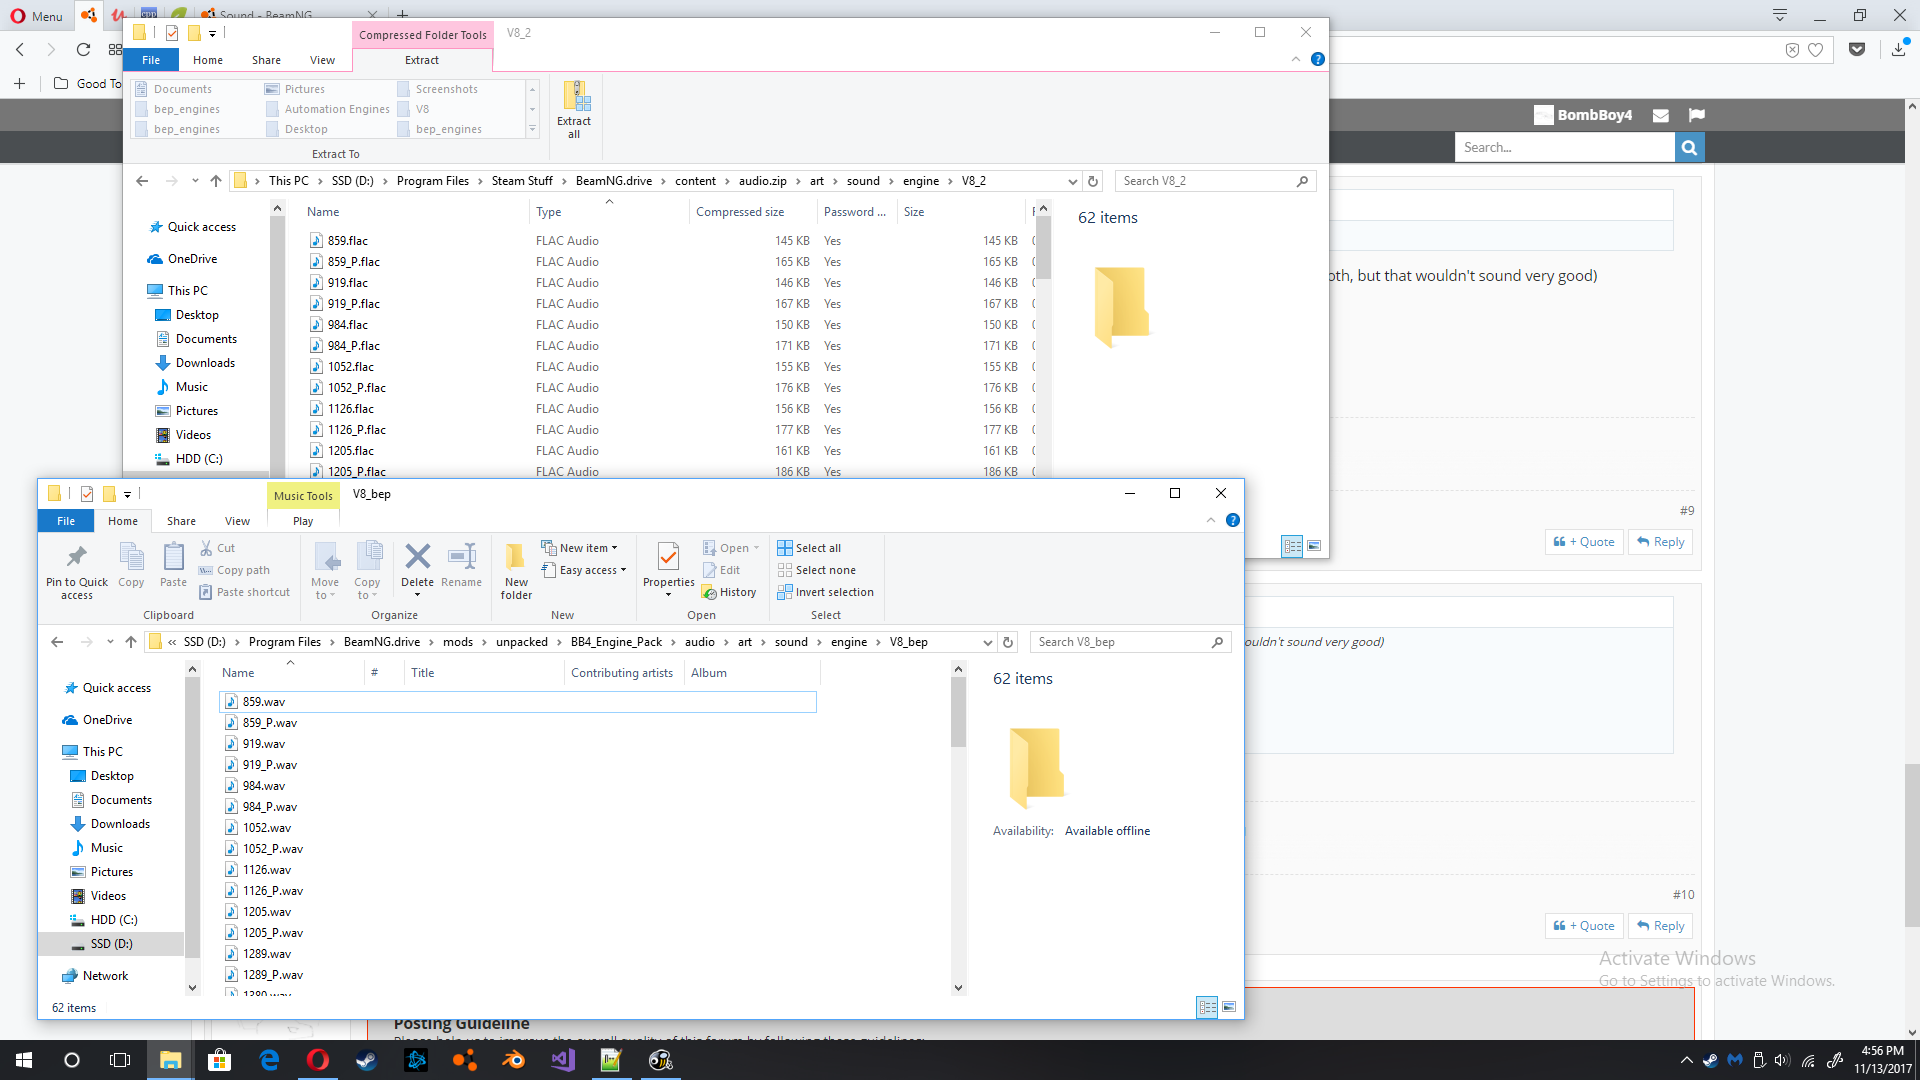Open the forum inbox envelope icon
The height and width of the screenshot is (1080, 1920).
coord(1661,115)
